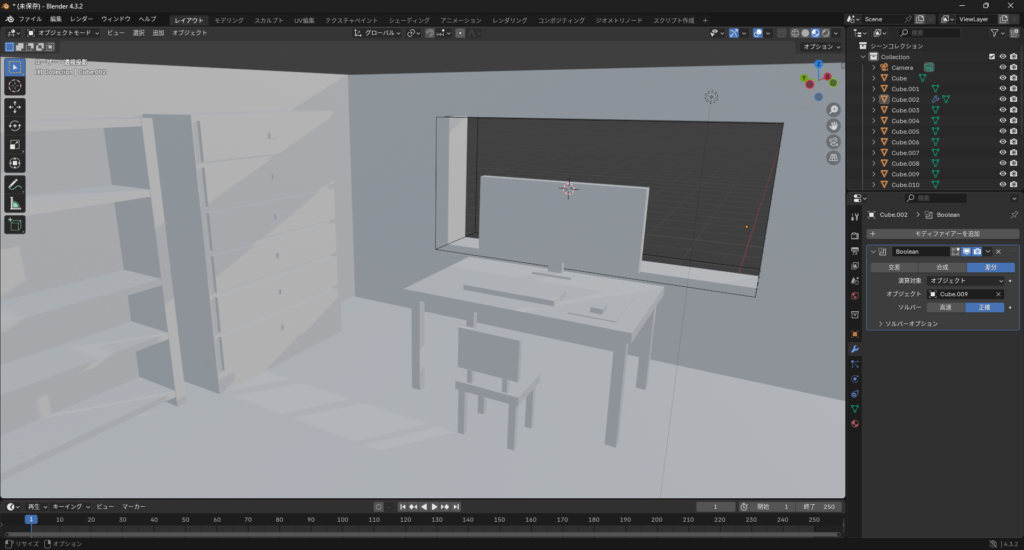The height and width of the screenshot is (550, 1024).
Task: Select the Rotate tool in the toolbar
Action: tap(15, 125)
